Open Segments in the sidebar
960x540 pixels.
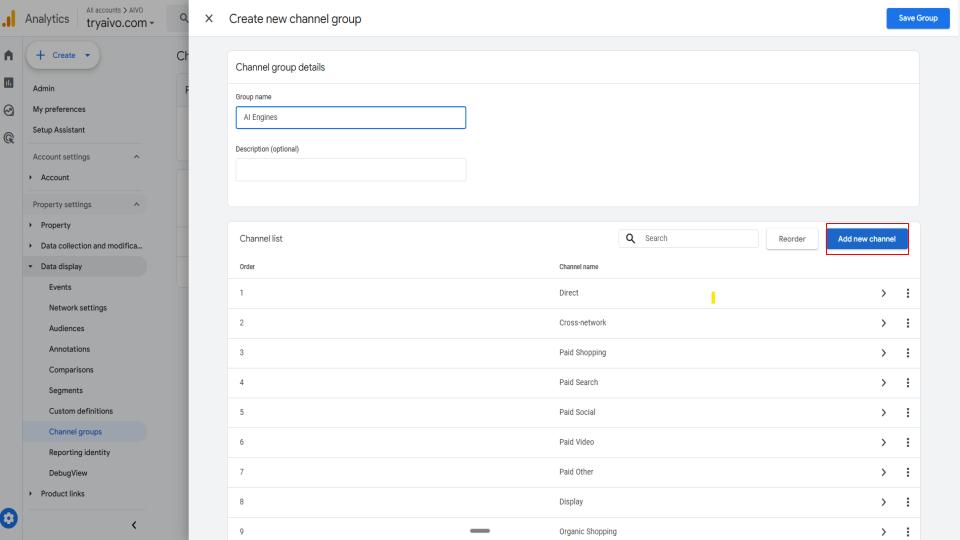[66, 391]
